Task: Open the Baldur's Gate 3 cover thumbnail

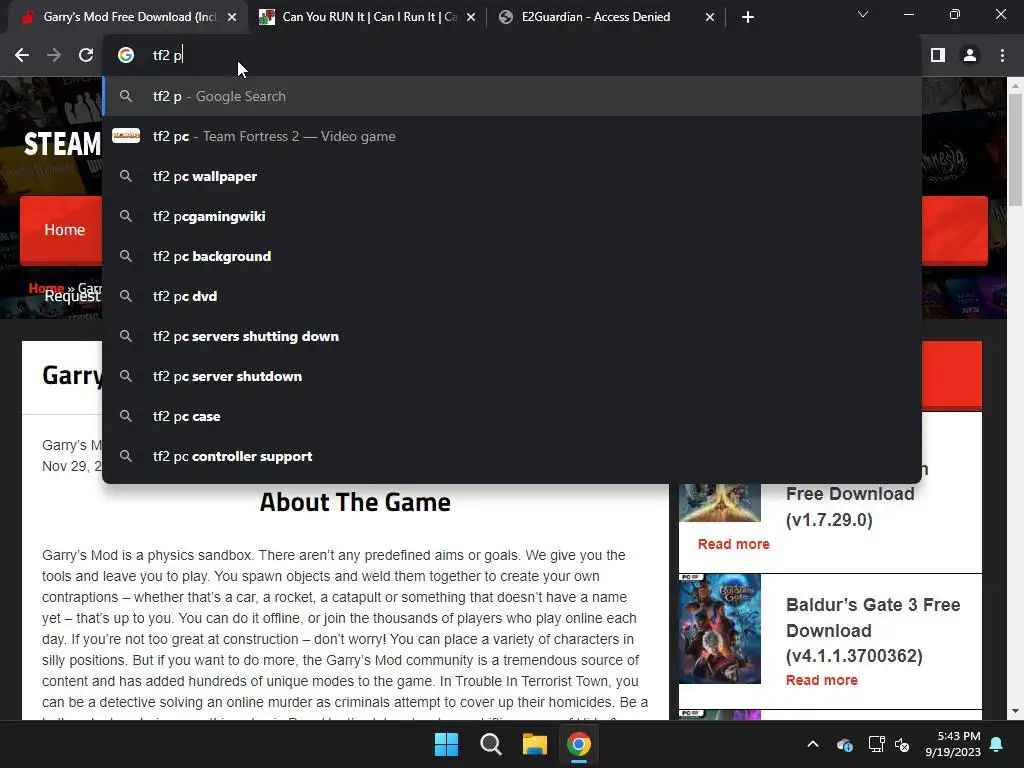Action: 720,629
